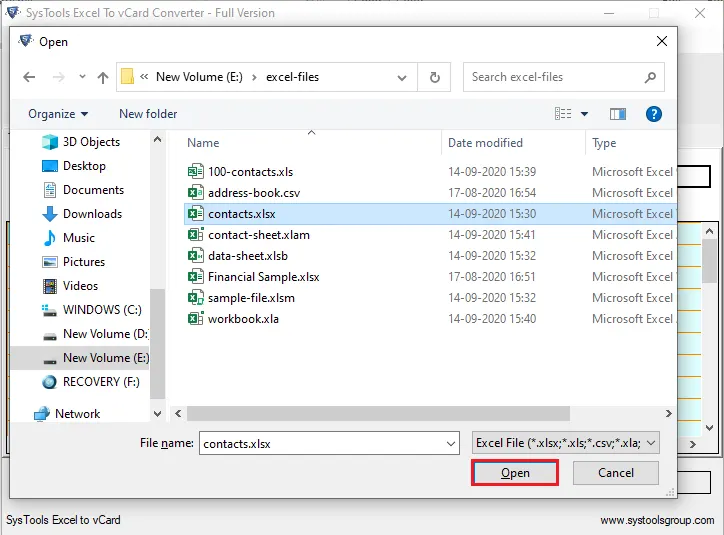Open the blue Help icon

click(x=653, y=114)
